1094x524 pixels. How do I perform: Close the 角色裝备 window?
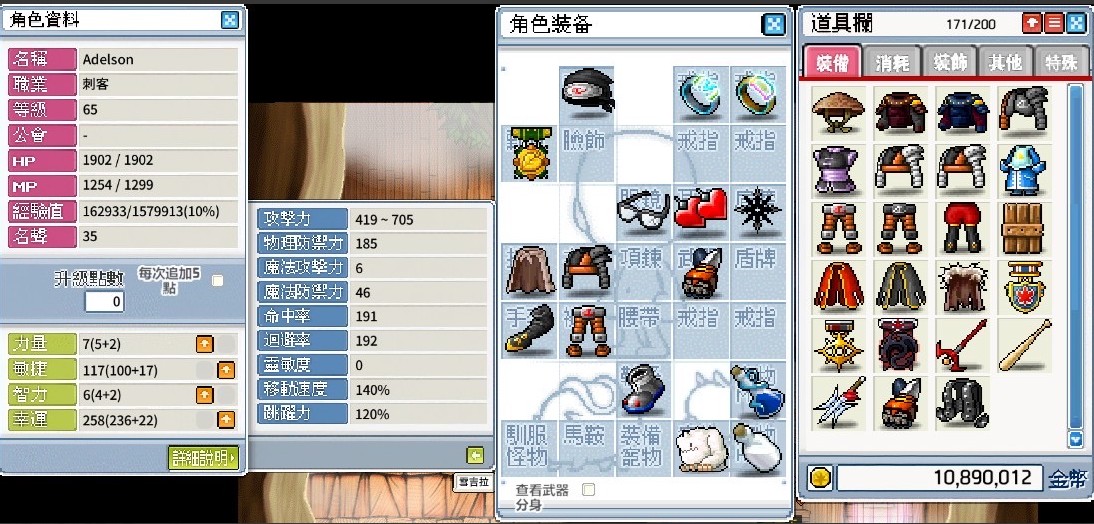click(773, 24)
